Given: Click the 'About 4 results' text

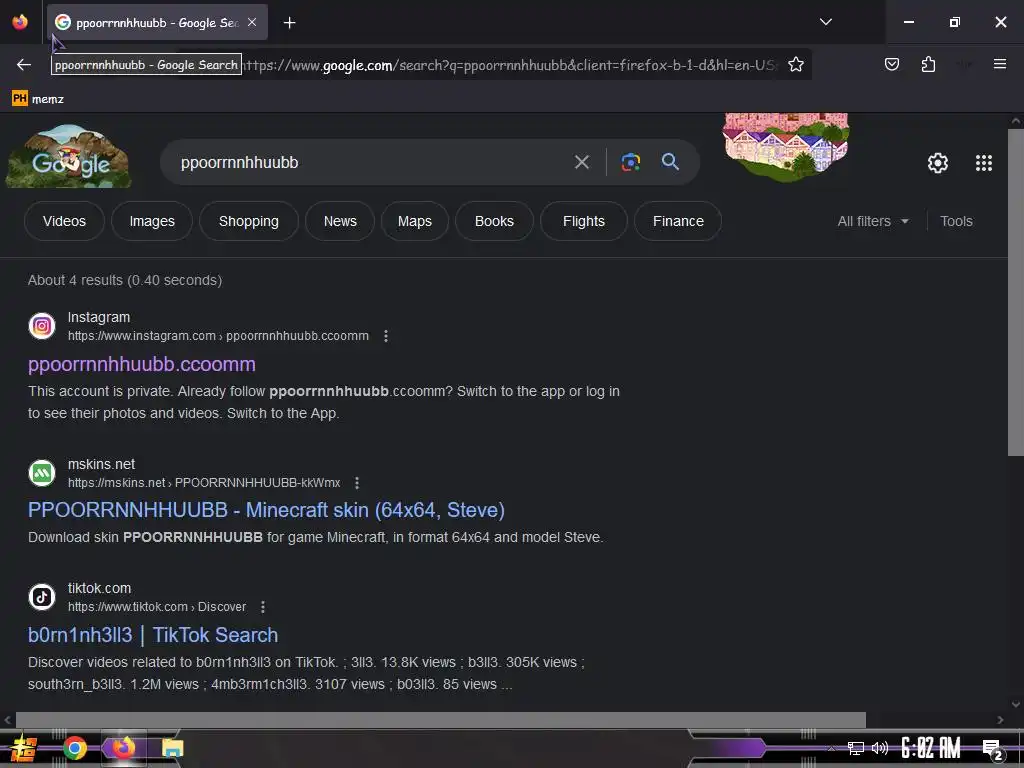Looking at the screenshot, I should (125, 280).
